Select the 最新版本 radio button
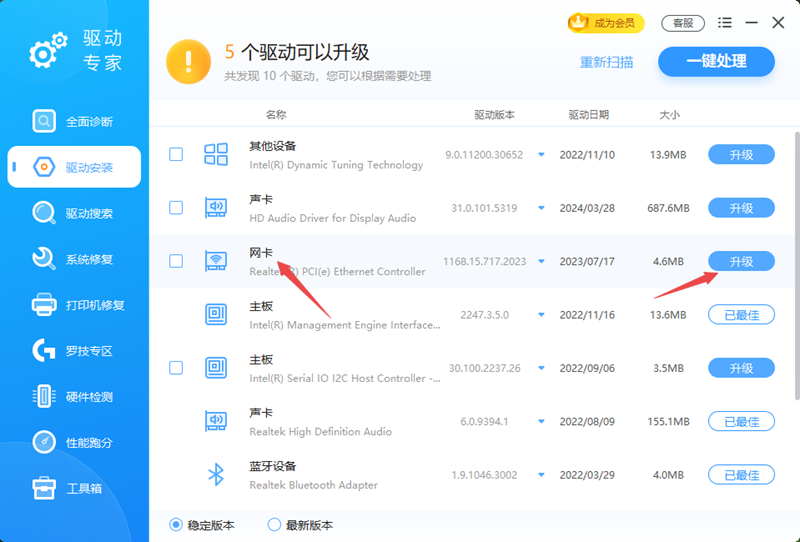The height and width of the screenshot is (542, 800). (x=274, y=525)
